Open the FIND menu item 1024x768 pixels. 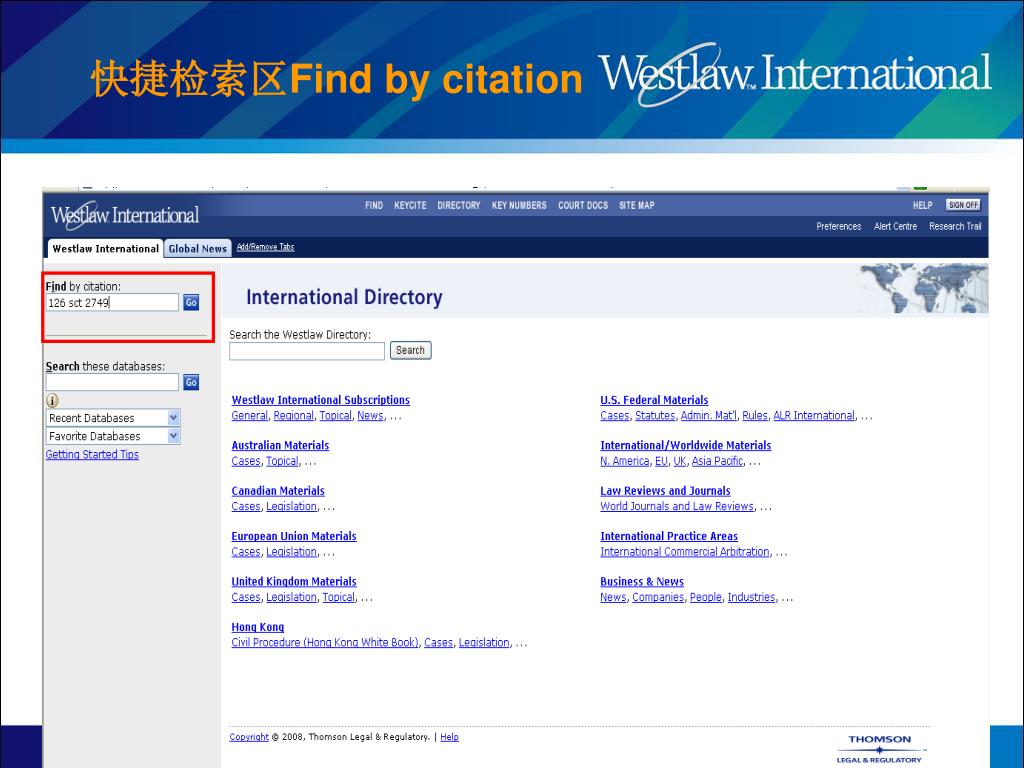[374, 205]
